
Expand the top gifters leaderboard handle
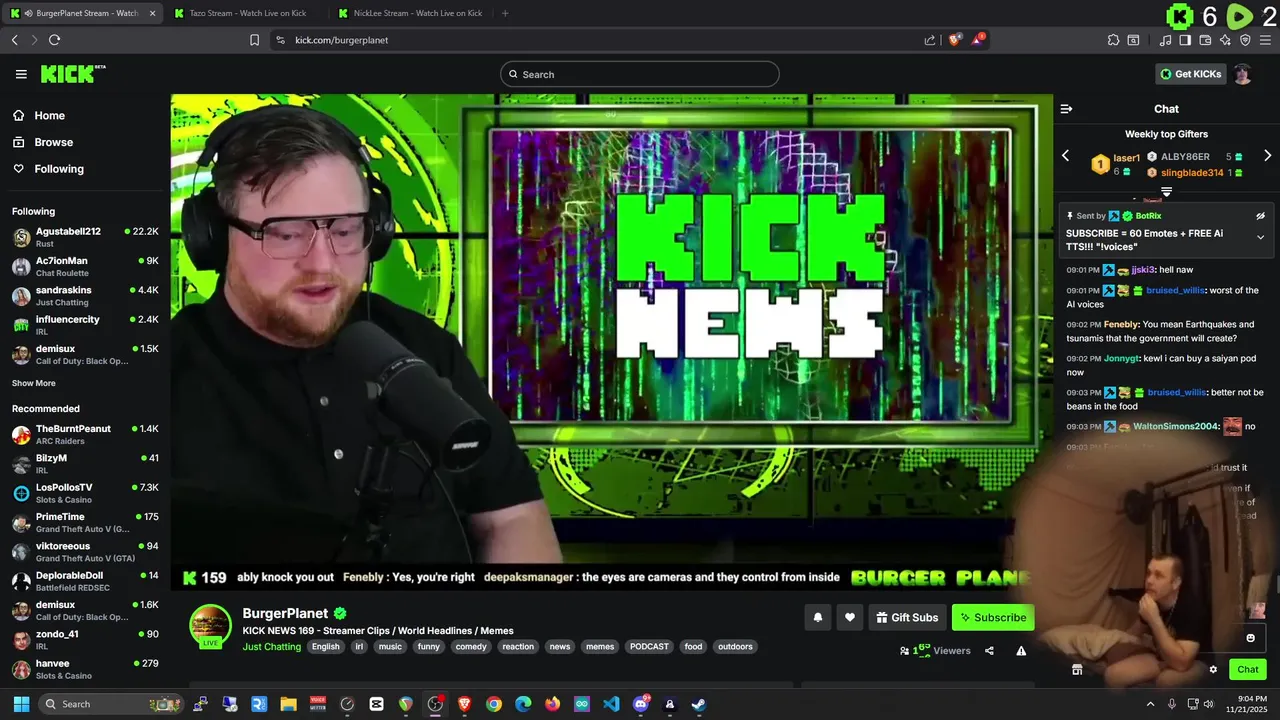pos(1166,191)
